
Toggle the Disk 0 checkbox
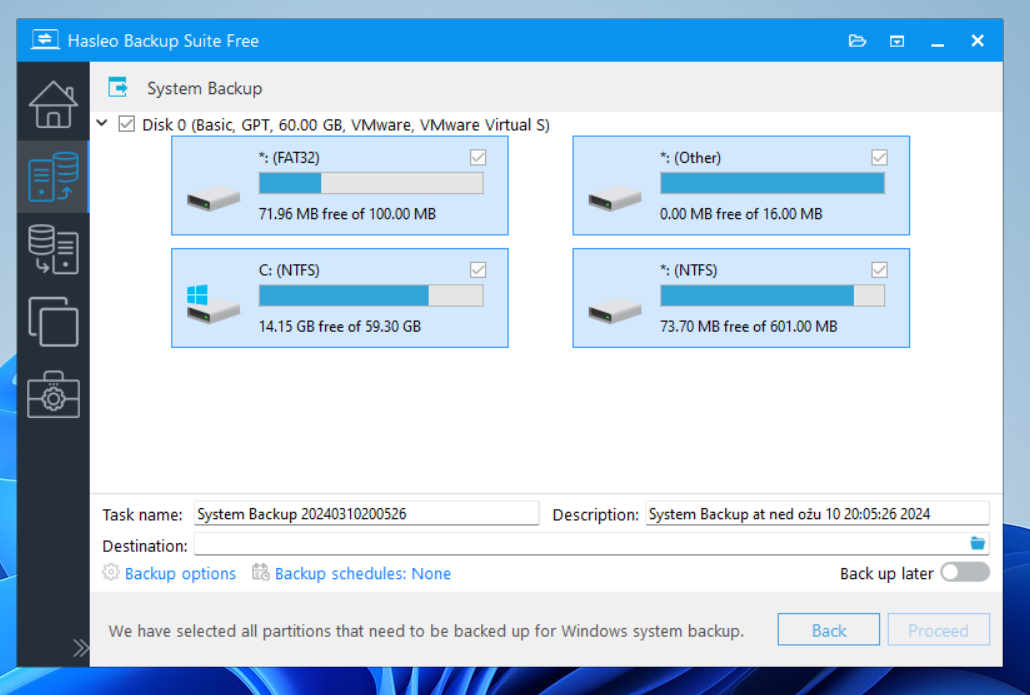[x=126, y=123]
